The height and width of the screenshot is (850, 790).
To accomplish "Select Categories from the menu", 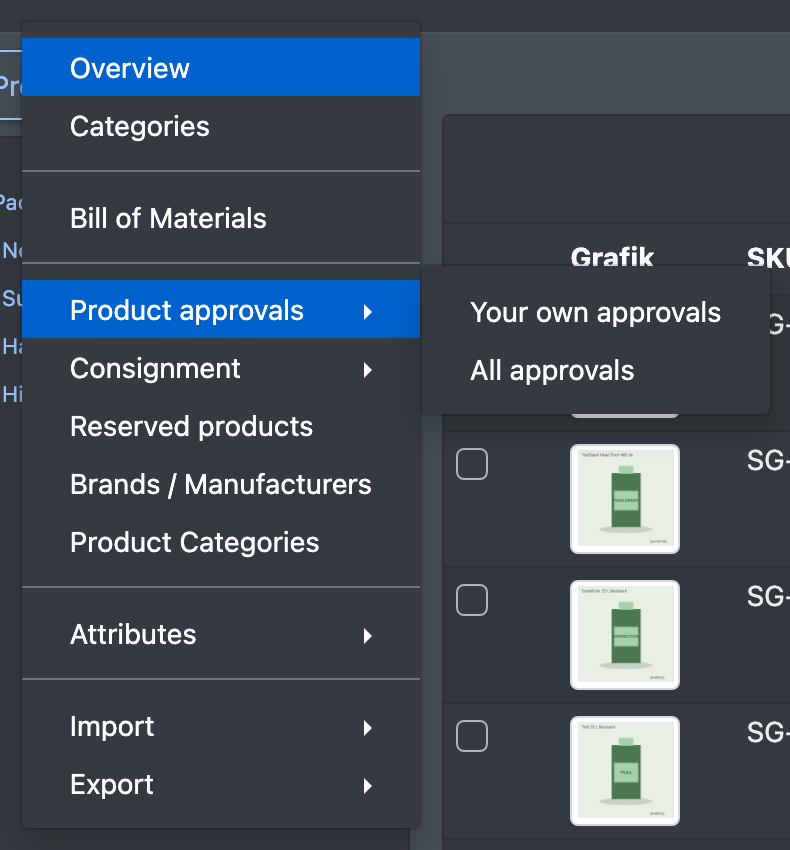I will pyautogui.click(x=221, y=126).
